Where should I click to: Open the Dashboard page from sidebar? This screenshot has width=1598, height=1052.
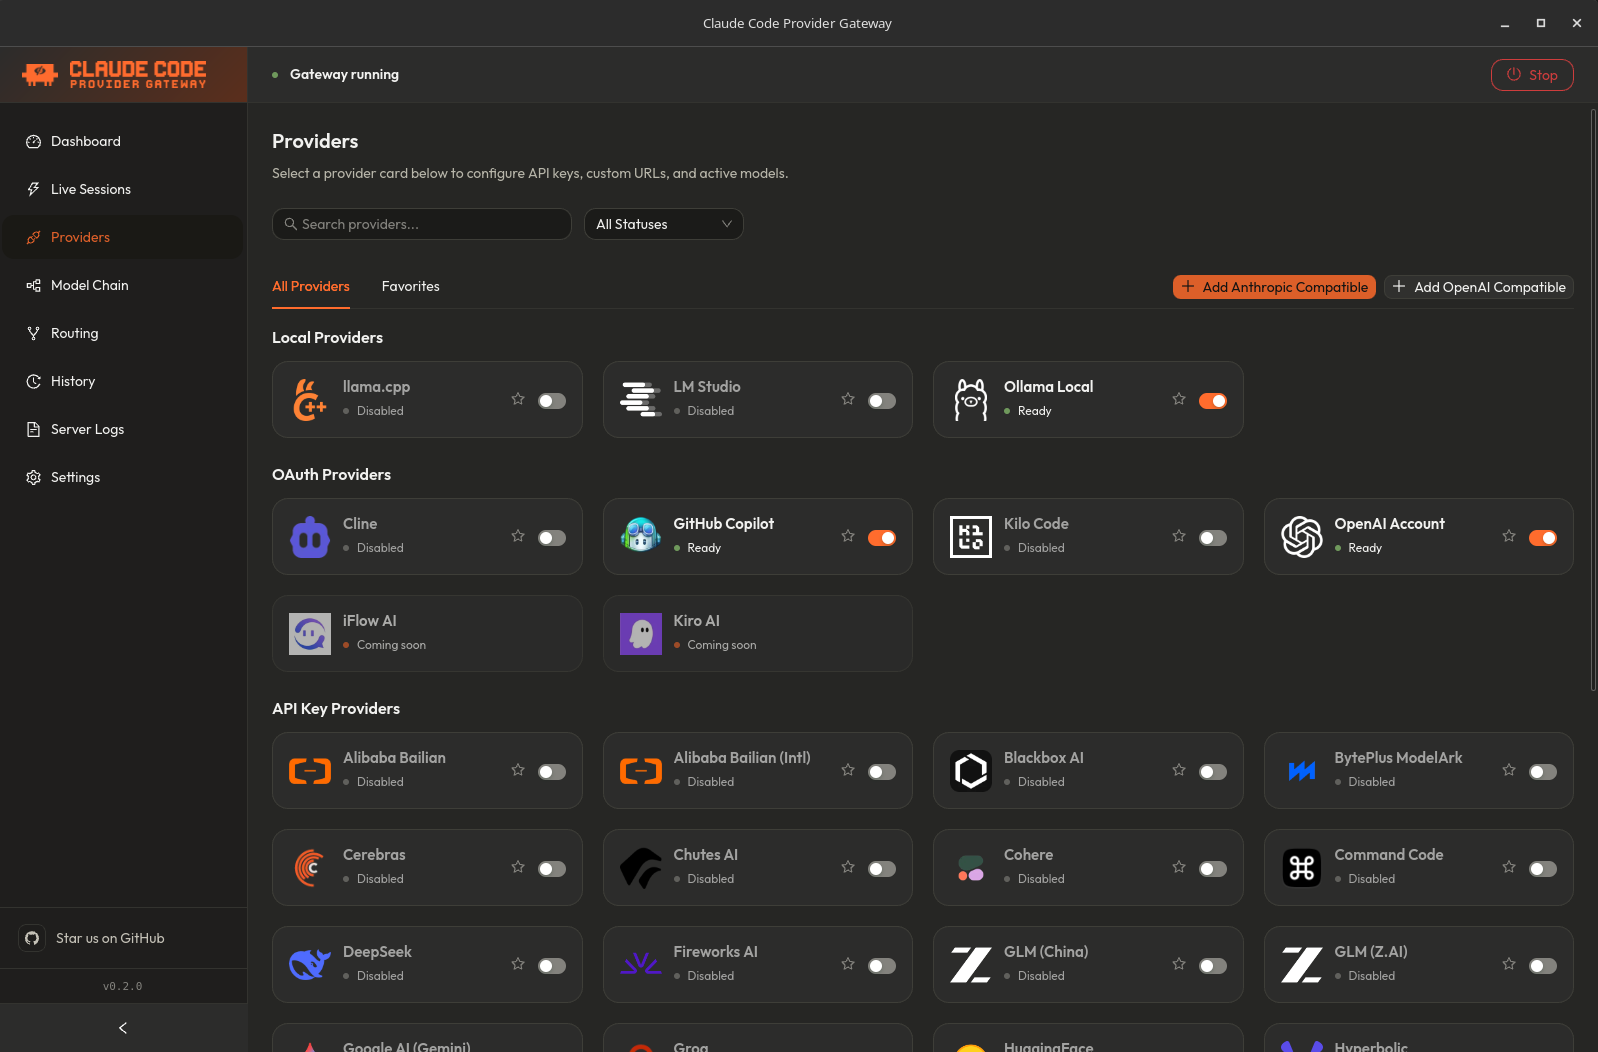pyautogui.click(x=123, y=141)
